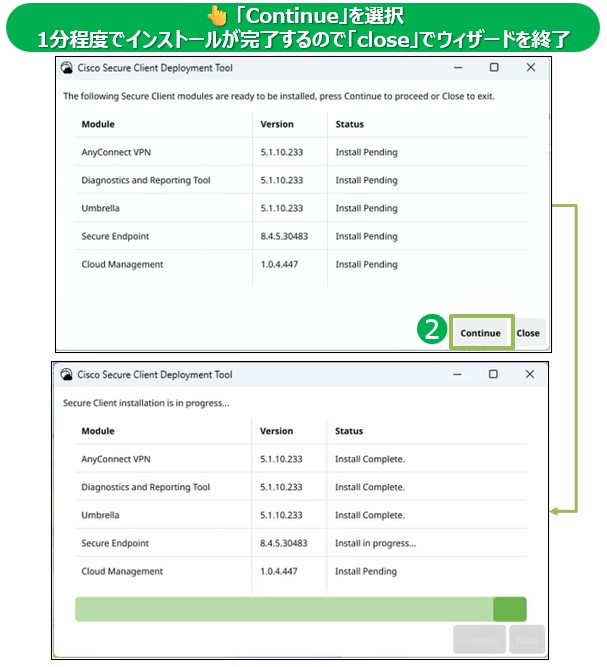Minimize the lower installation progress window

coord(457,374)
